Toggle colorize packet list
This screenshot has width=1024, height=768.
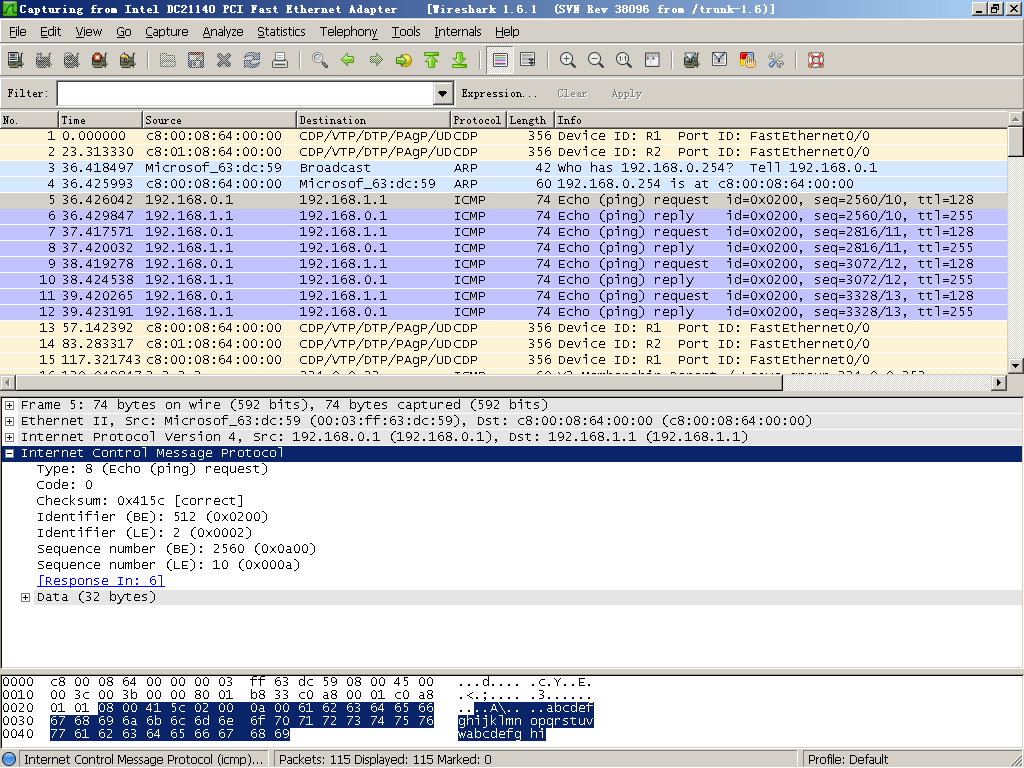pos(500,61)
